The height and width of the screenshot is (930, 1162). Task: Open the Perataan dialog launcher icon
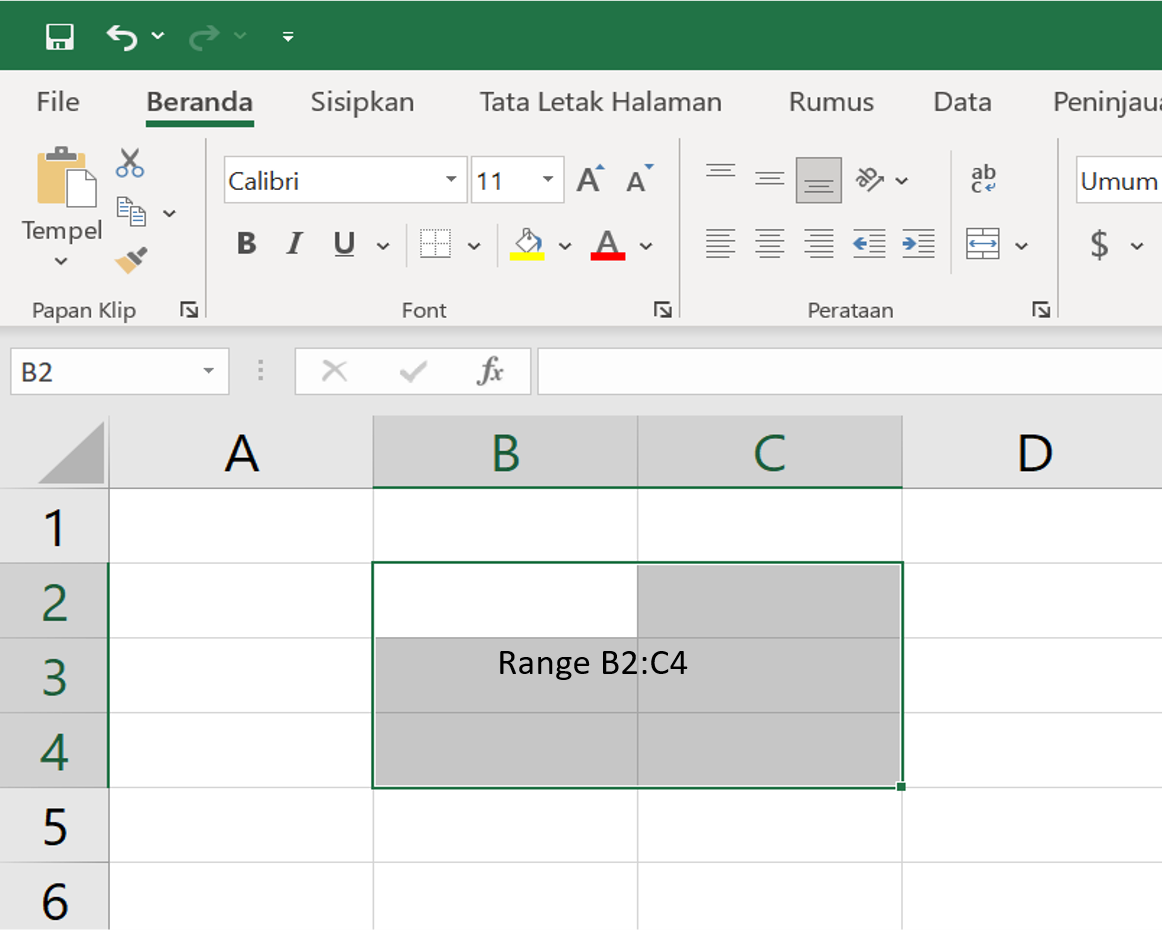[1042, 310]
